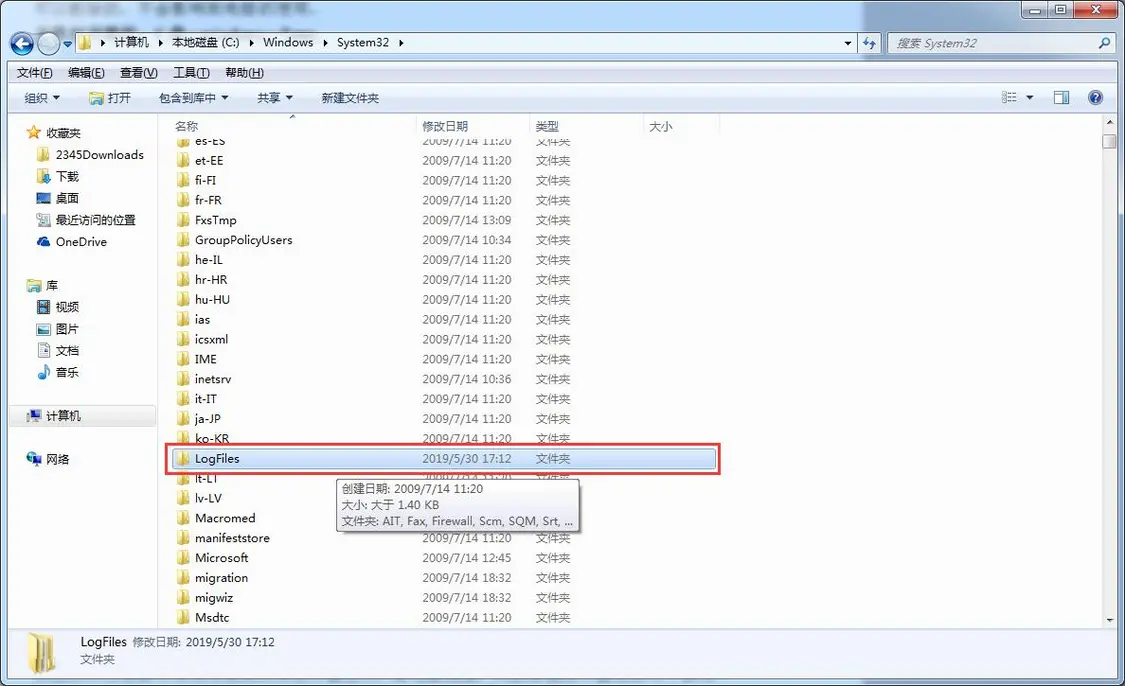Click the 打开 toolbar button
Image resolution: width=1125 pixels, height=686 pixels.
(110, 98)
